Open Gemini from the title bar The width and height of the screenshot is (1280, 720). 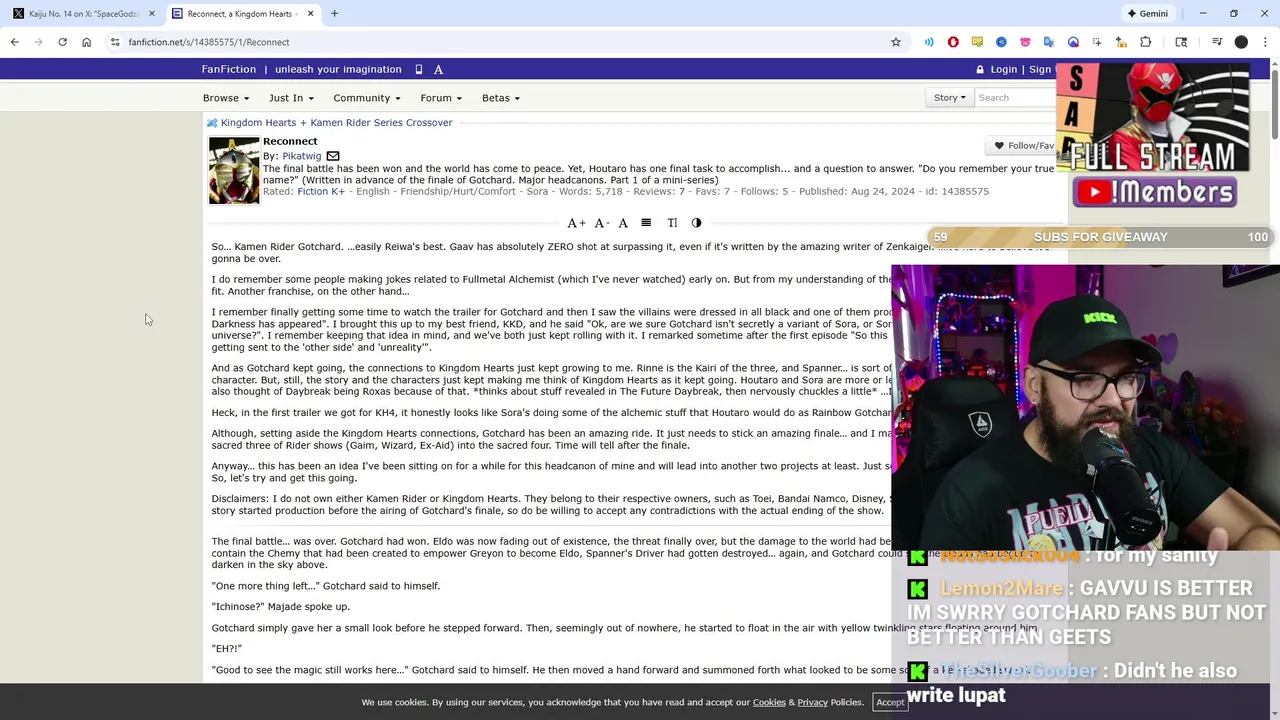(x=1147, y=14)
